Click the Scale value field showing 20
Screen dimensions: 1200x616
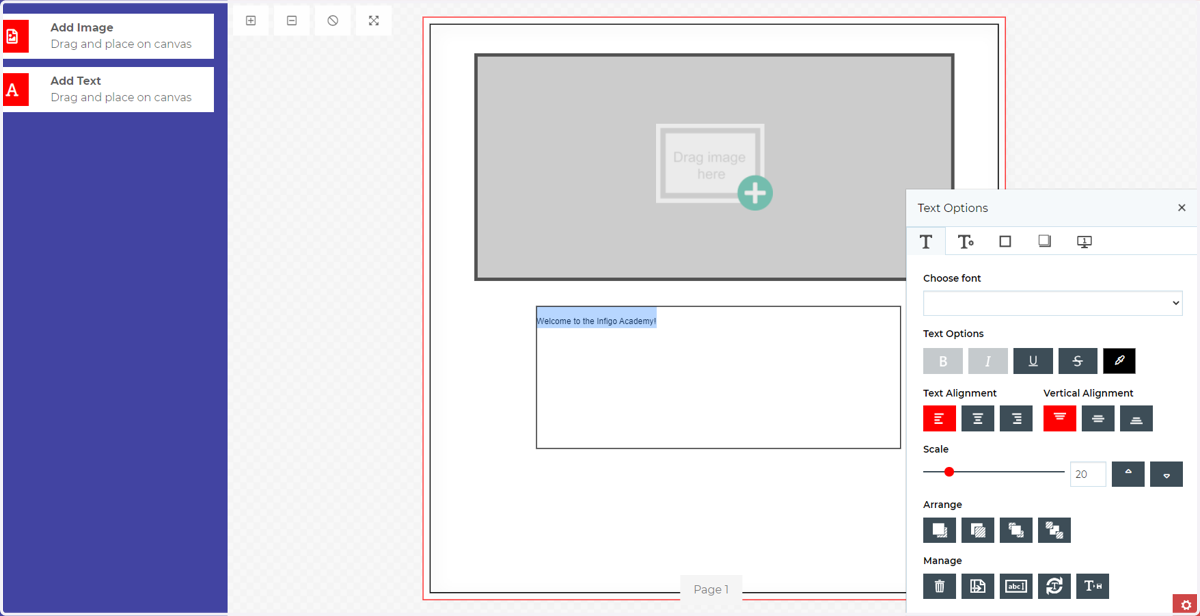click(x=1088, y=474)
